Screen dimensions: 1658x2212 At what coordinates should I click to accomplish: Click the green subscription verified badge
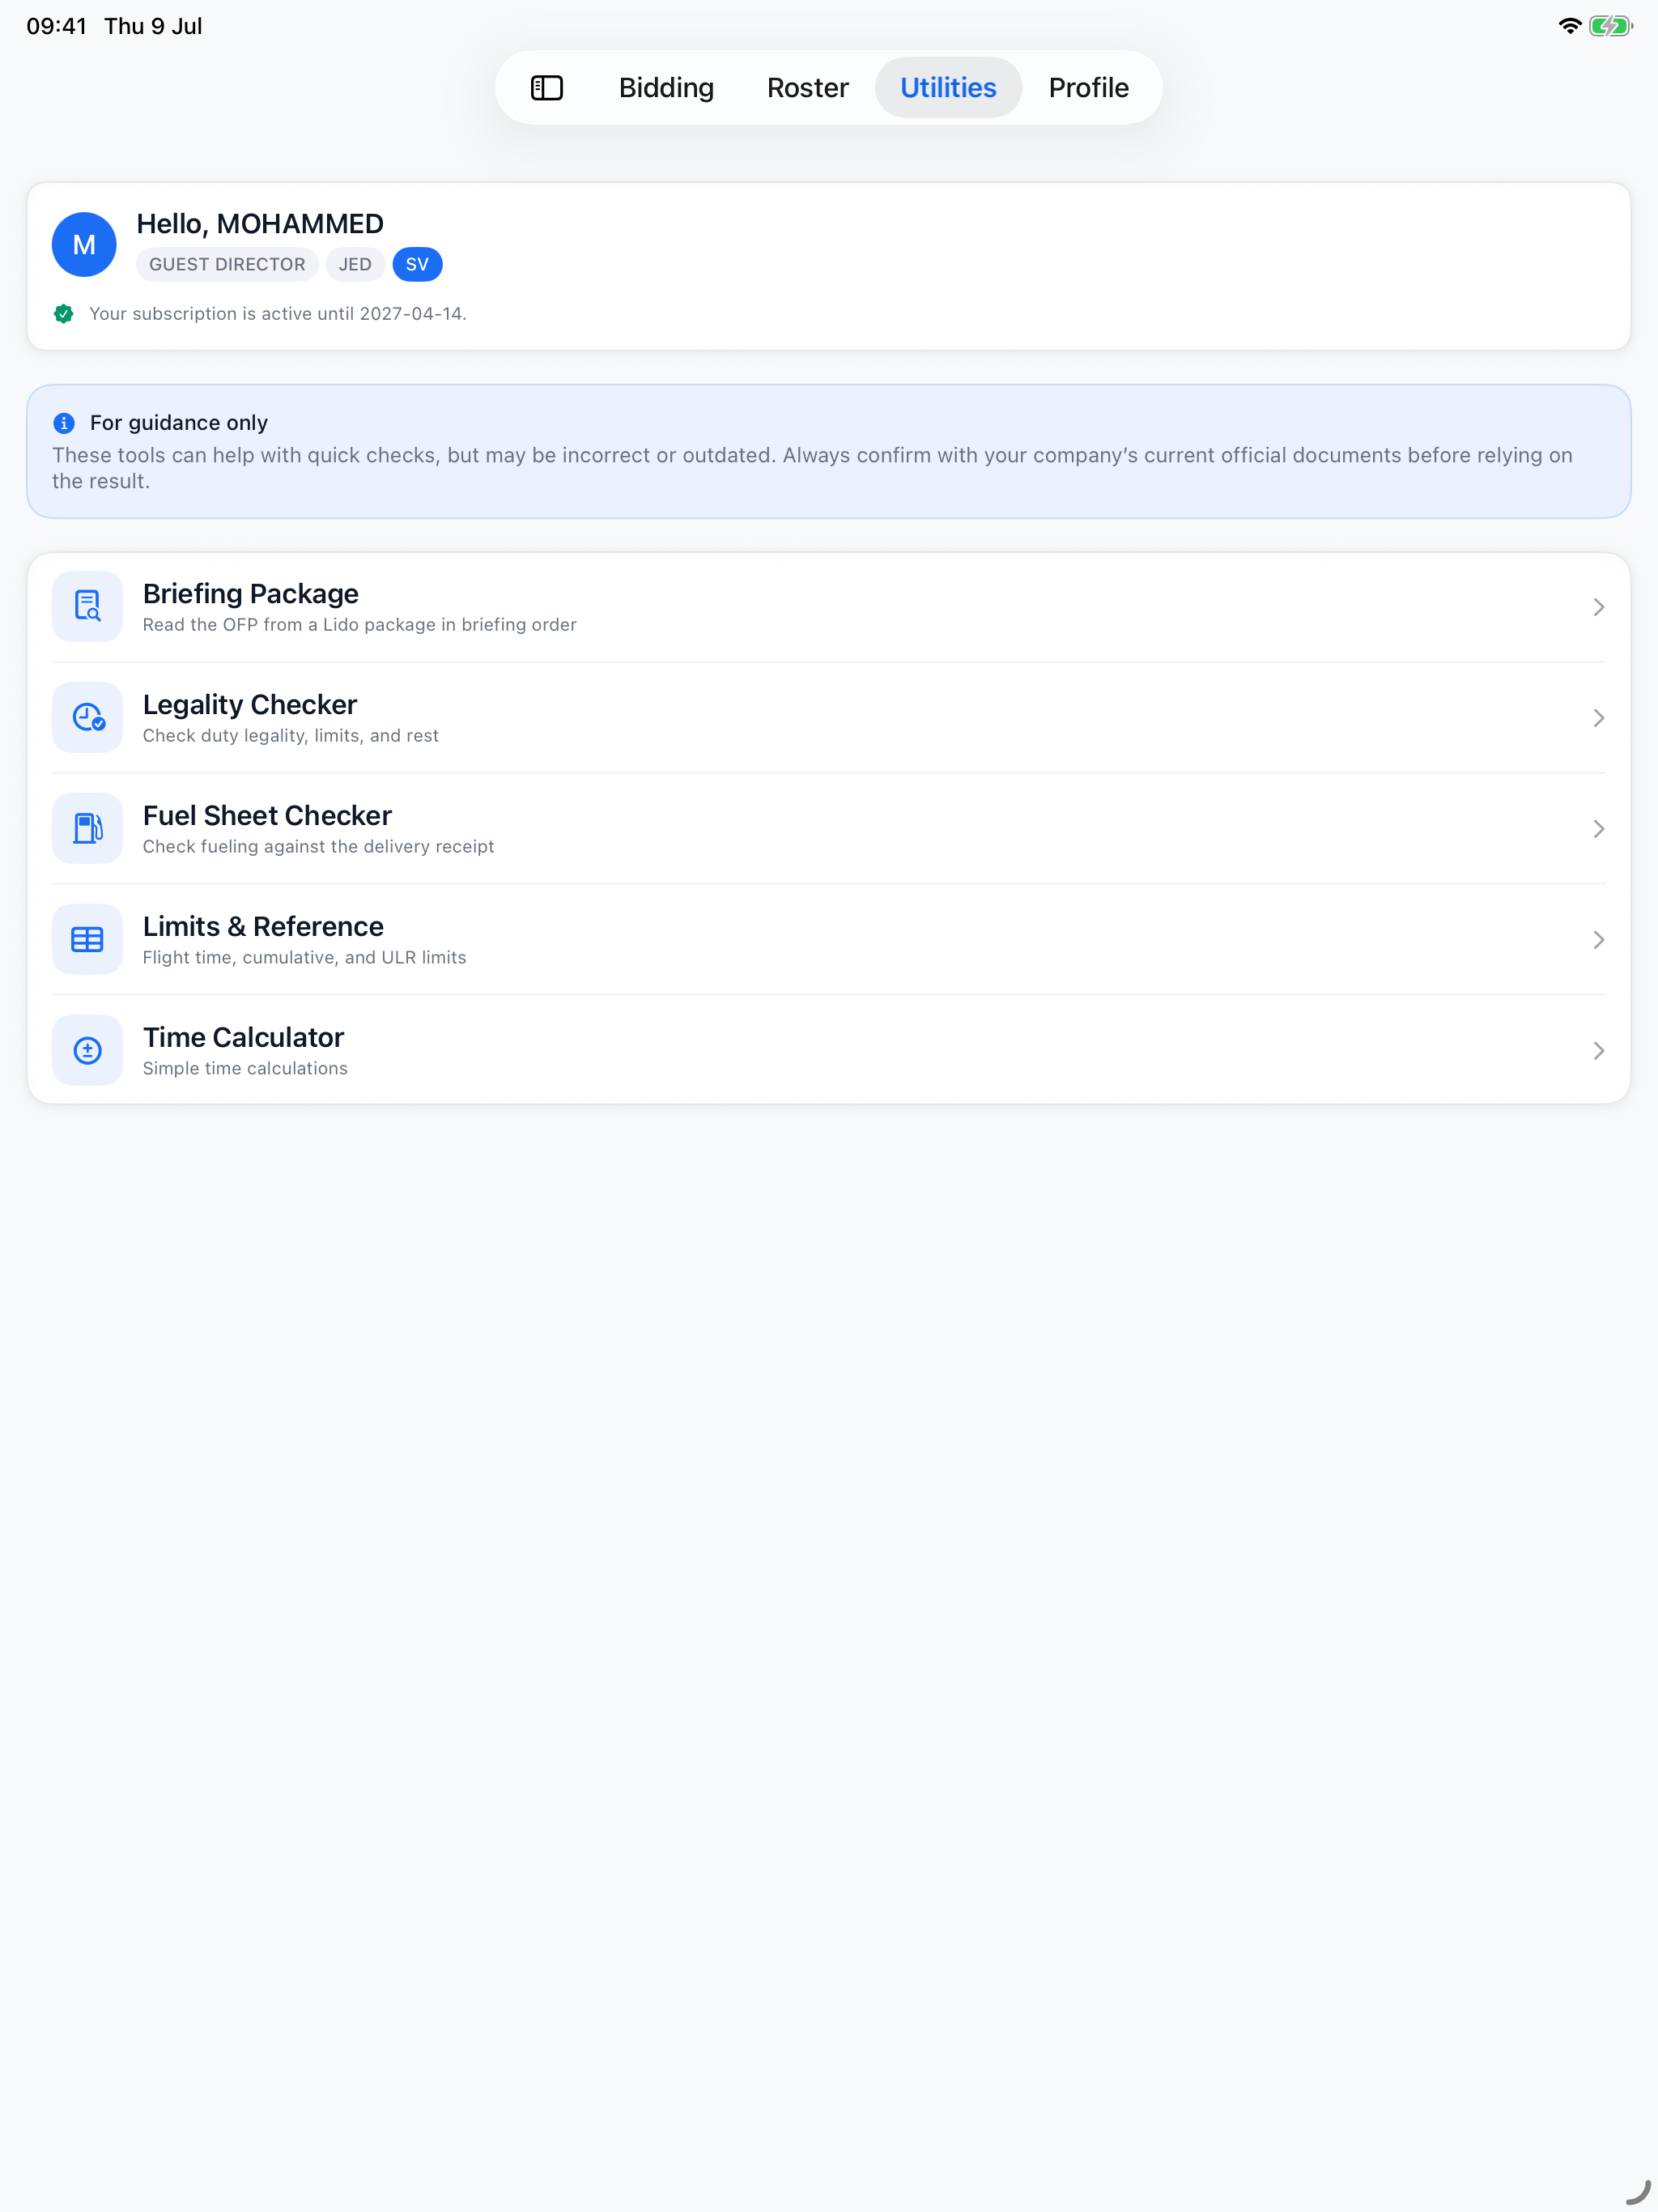(64, 314)
